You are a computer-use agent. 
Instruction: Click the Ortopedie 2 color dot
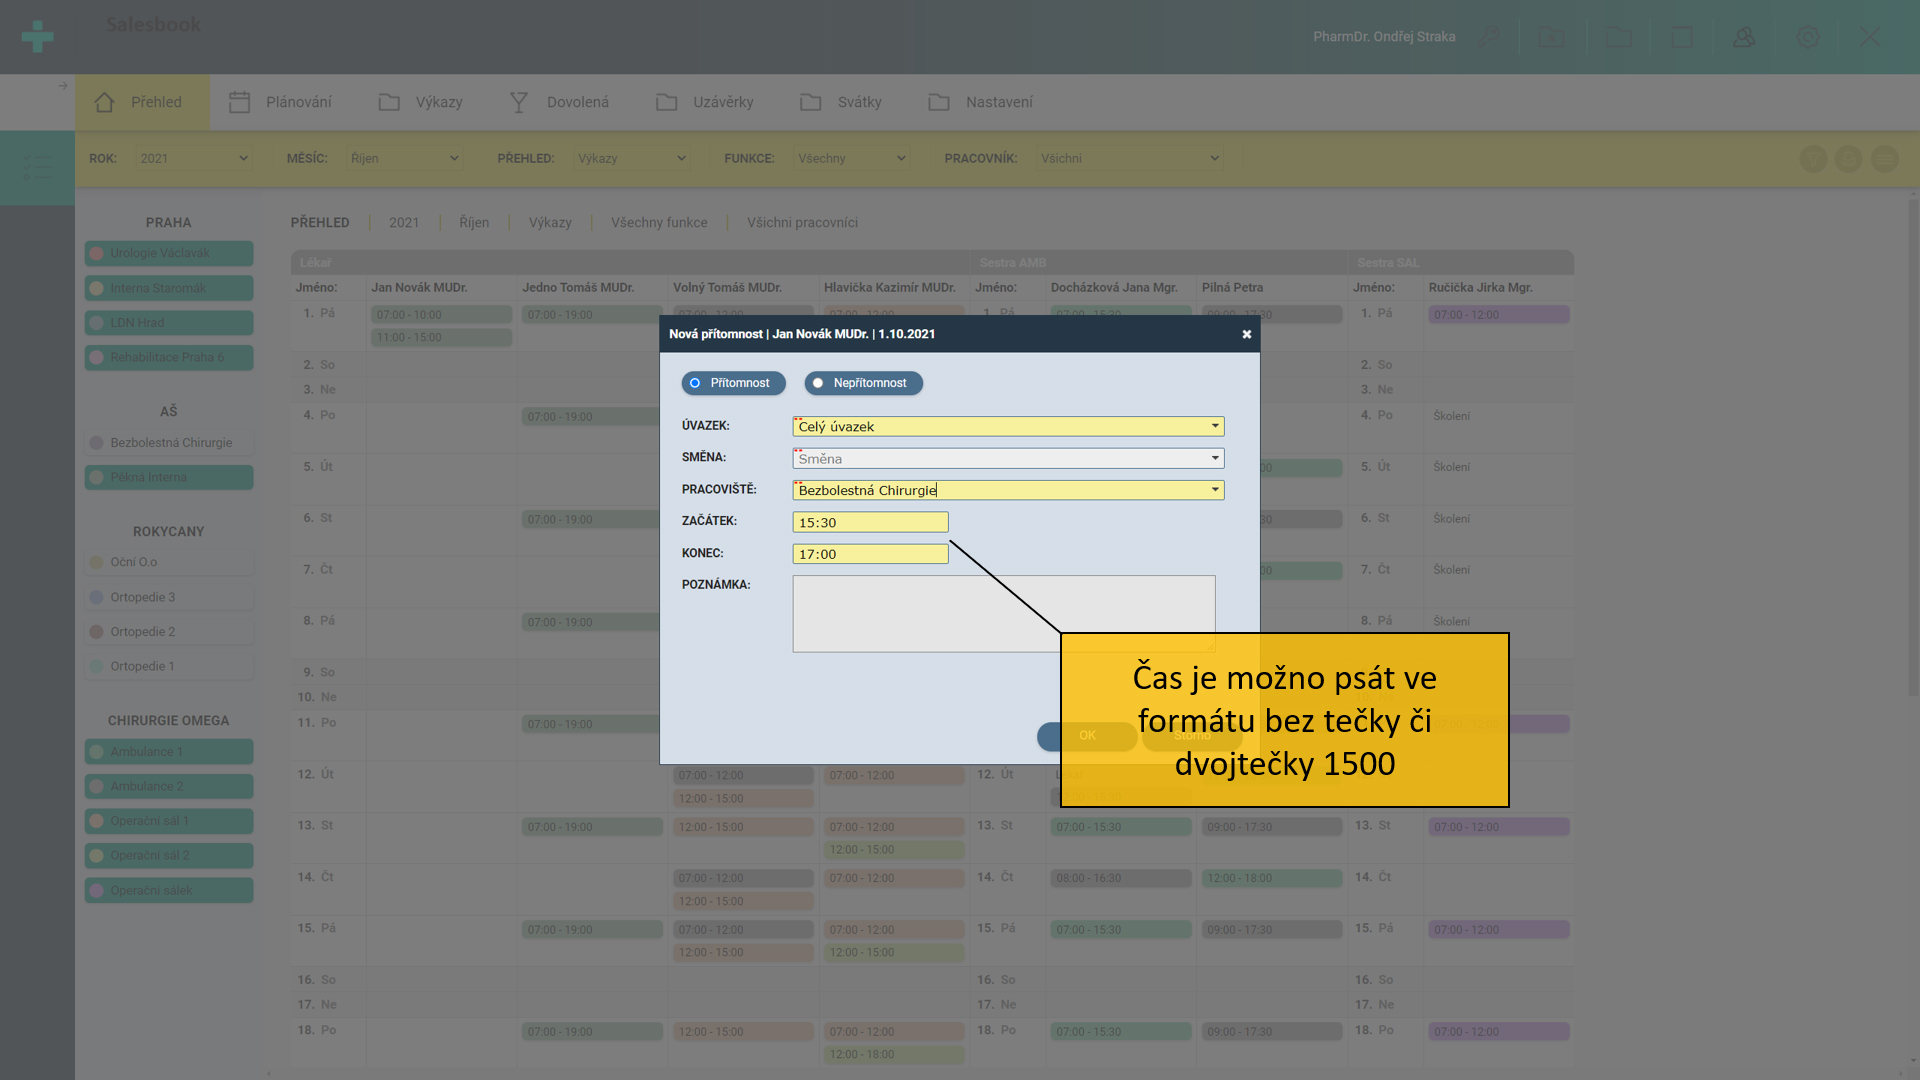(97, 632)
